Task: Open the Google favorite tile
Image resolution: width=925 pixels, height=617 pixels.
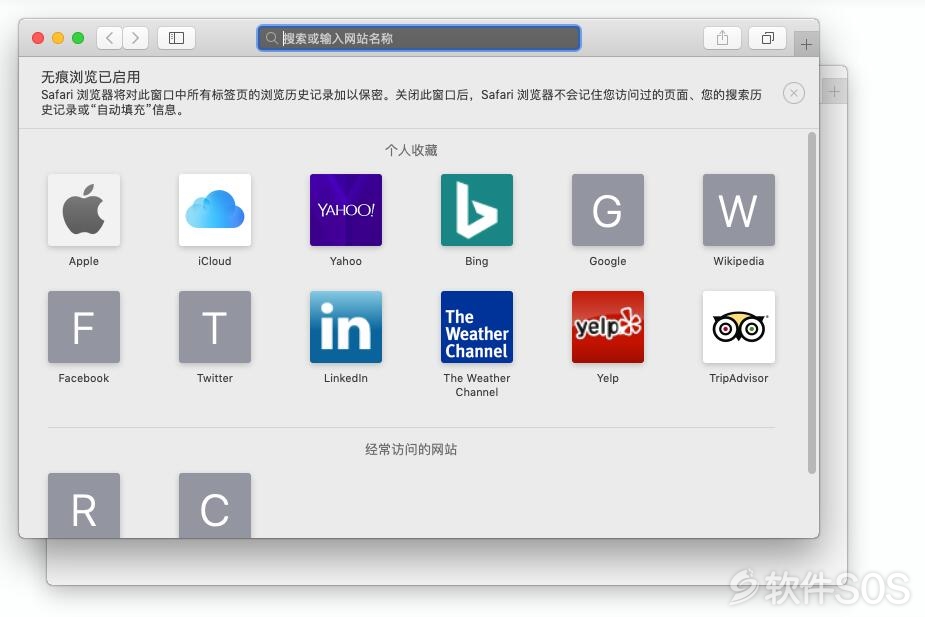Action: click(608, 210)
